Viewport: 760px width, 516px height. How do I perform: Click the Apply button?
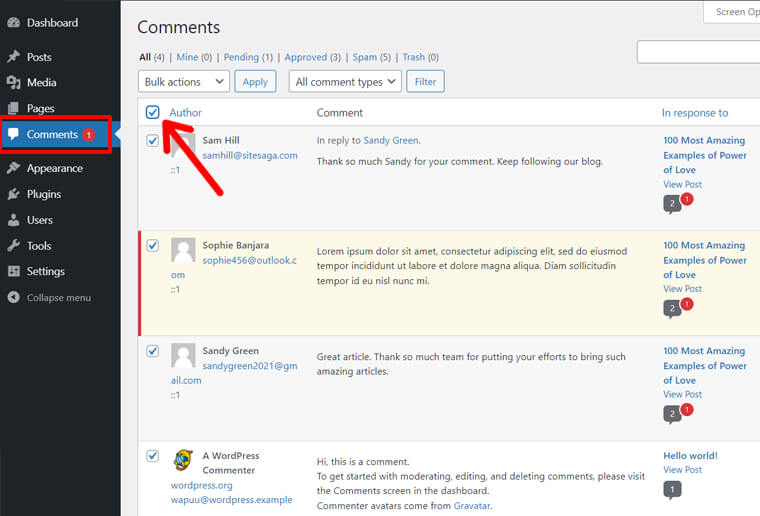[x=255, y=81]
